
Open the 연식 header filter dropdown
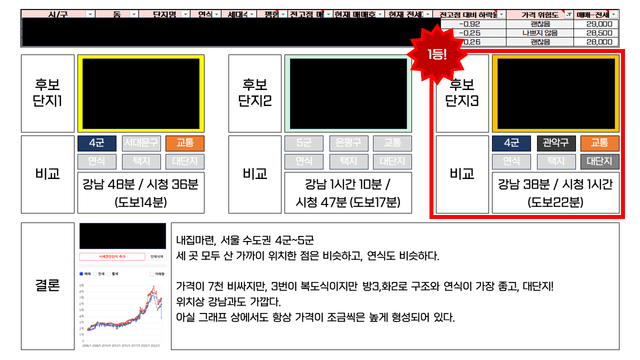pos(216,14)
